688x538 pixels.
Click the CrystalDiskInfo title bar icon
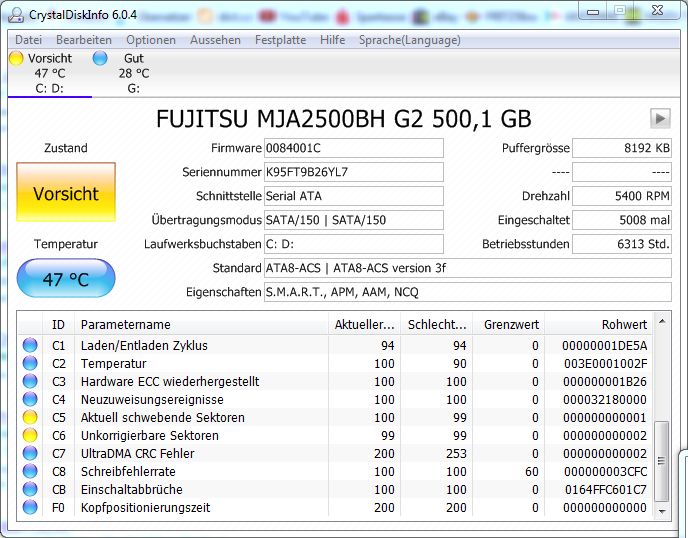pos(16,14)
